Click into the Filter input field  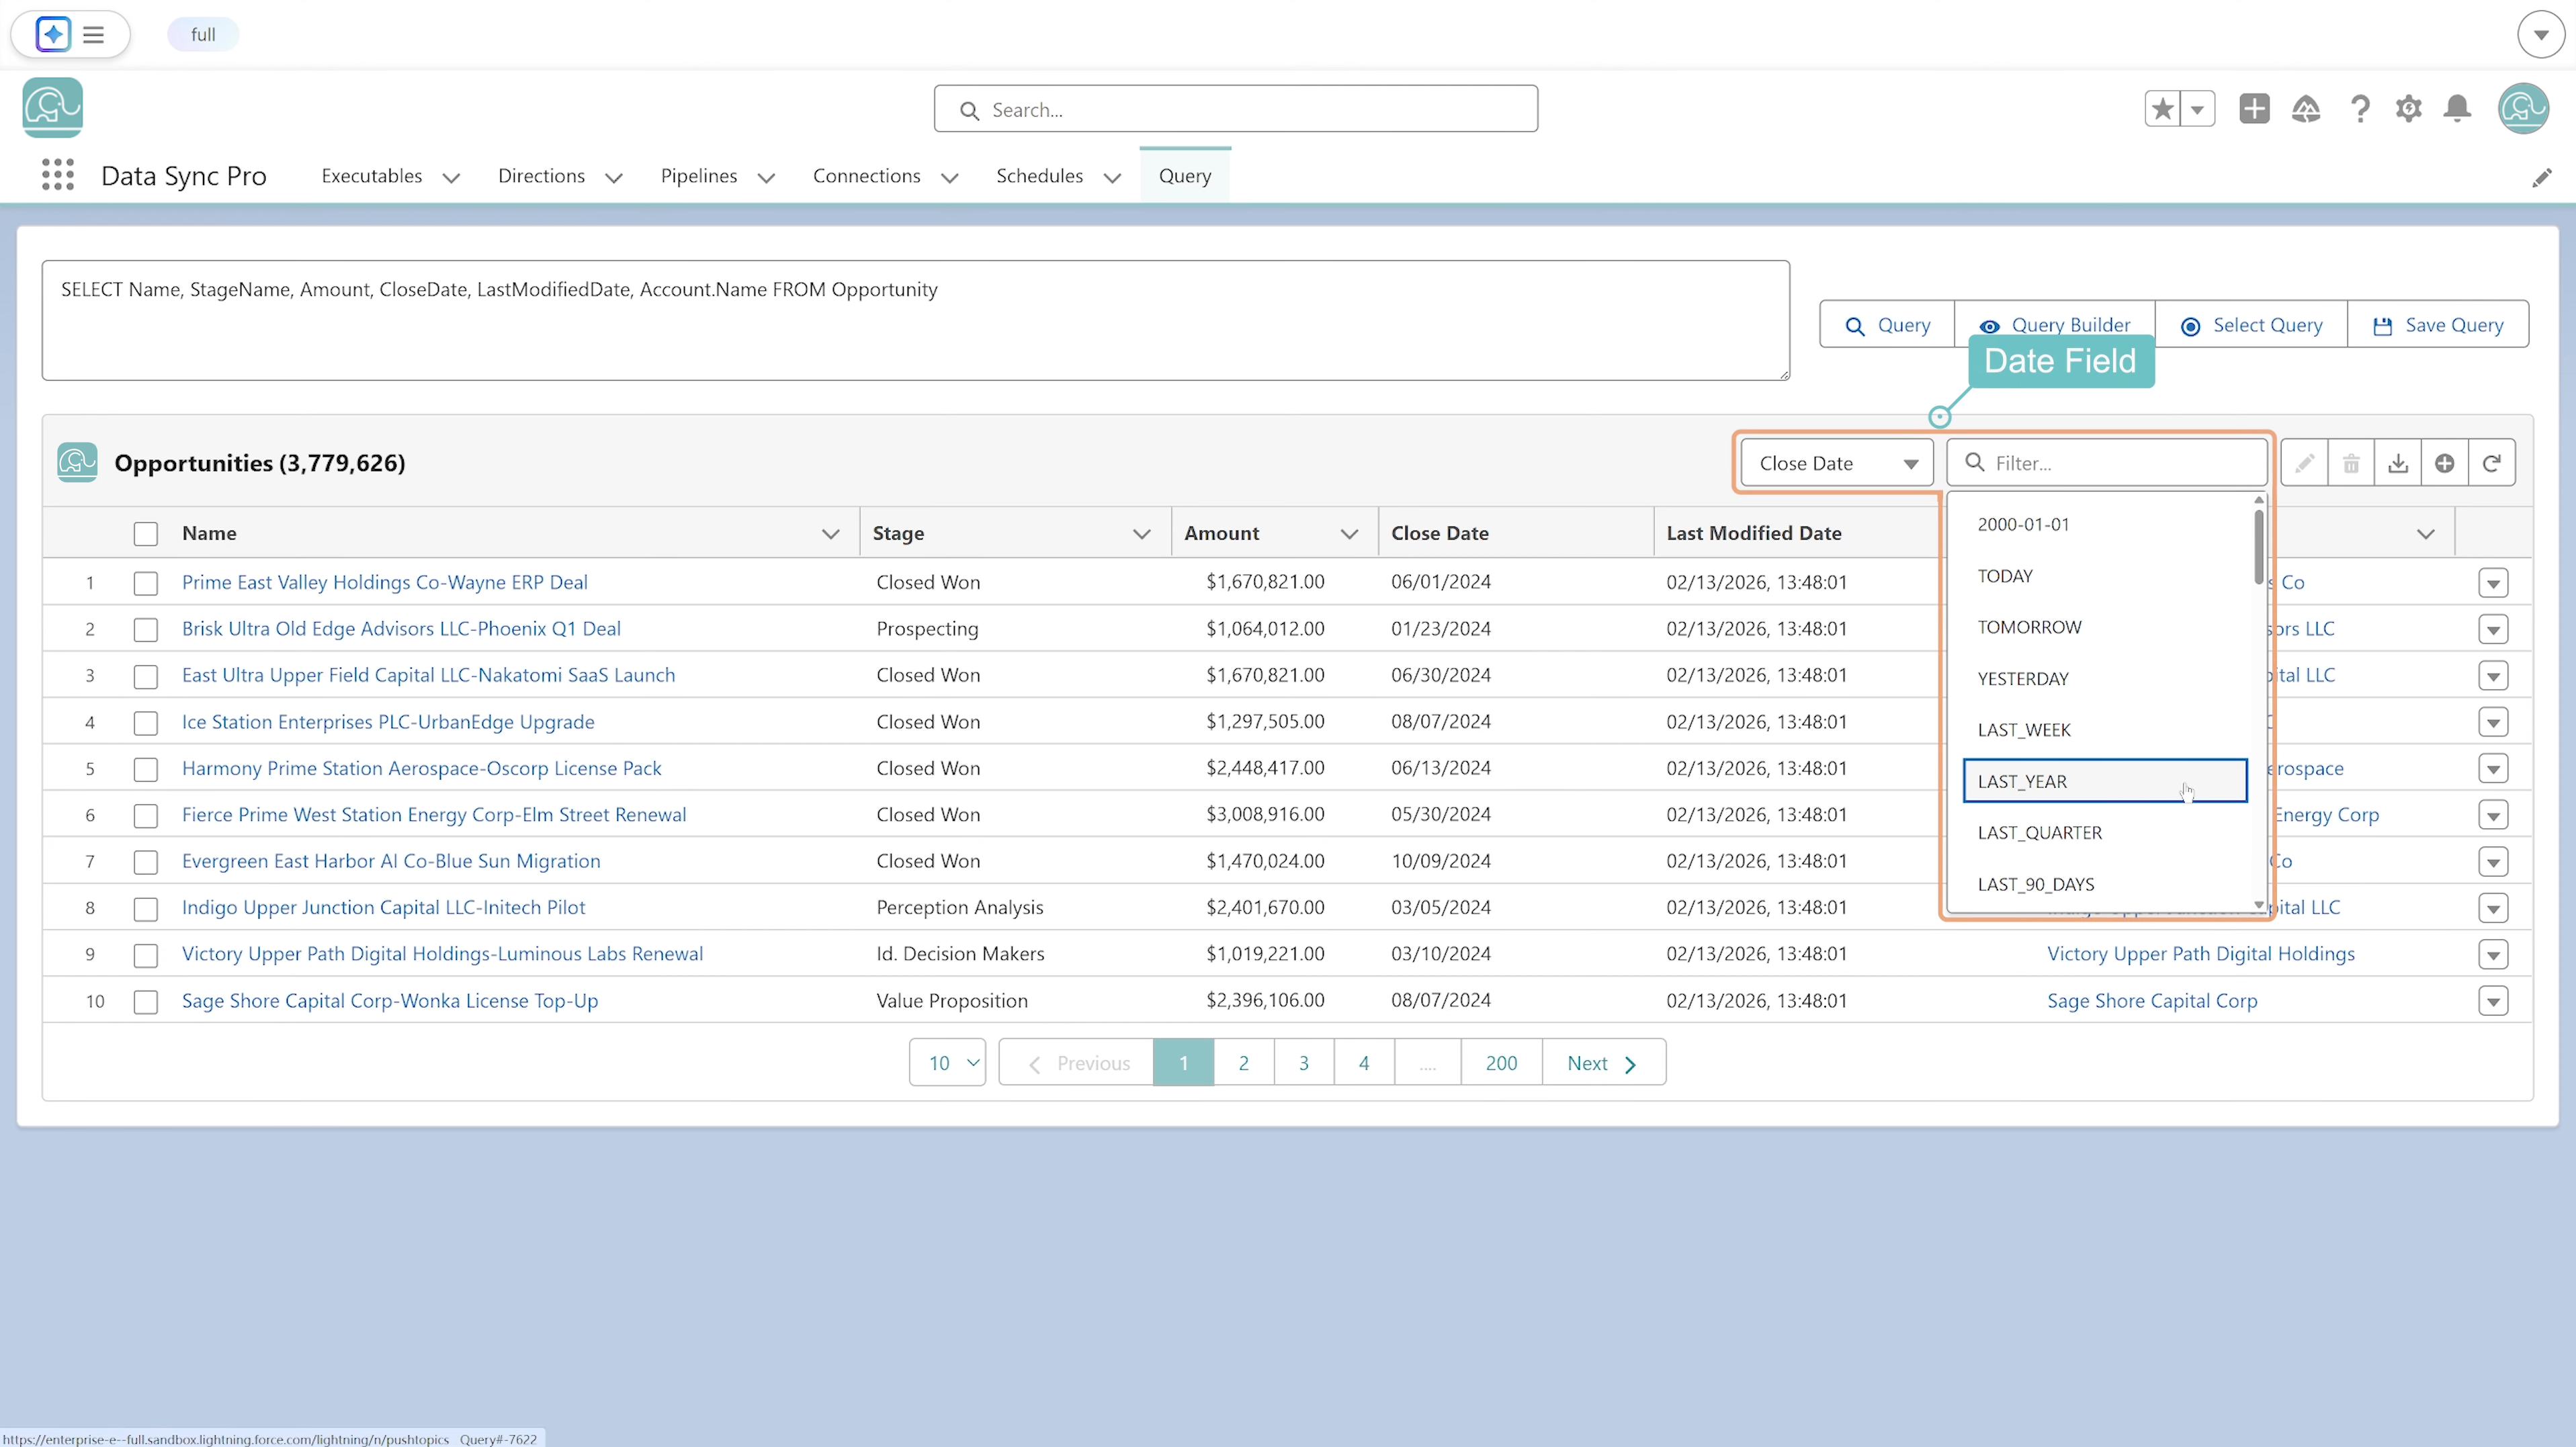tap(2107, 463)
